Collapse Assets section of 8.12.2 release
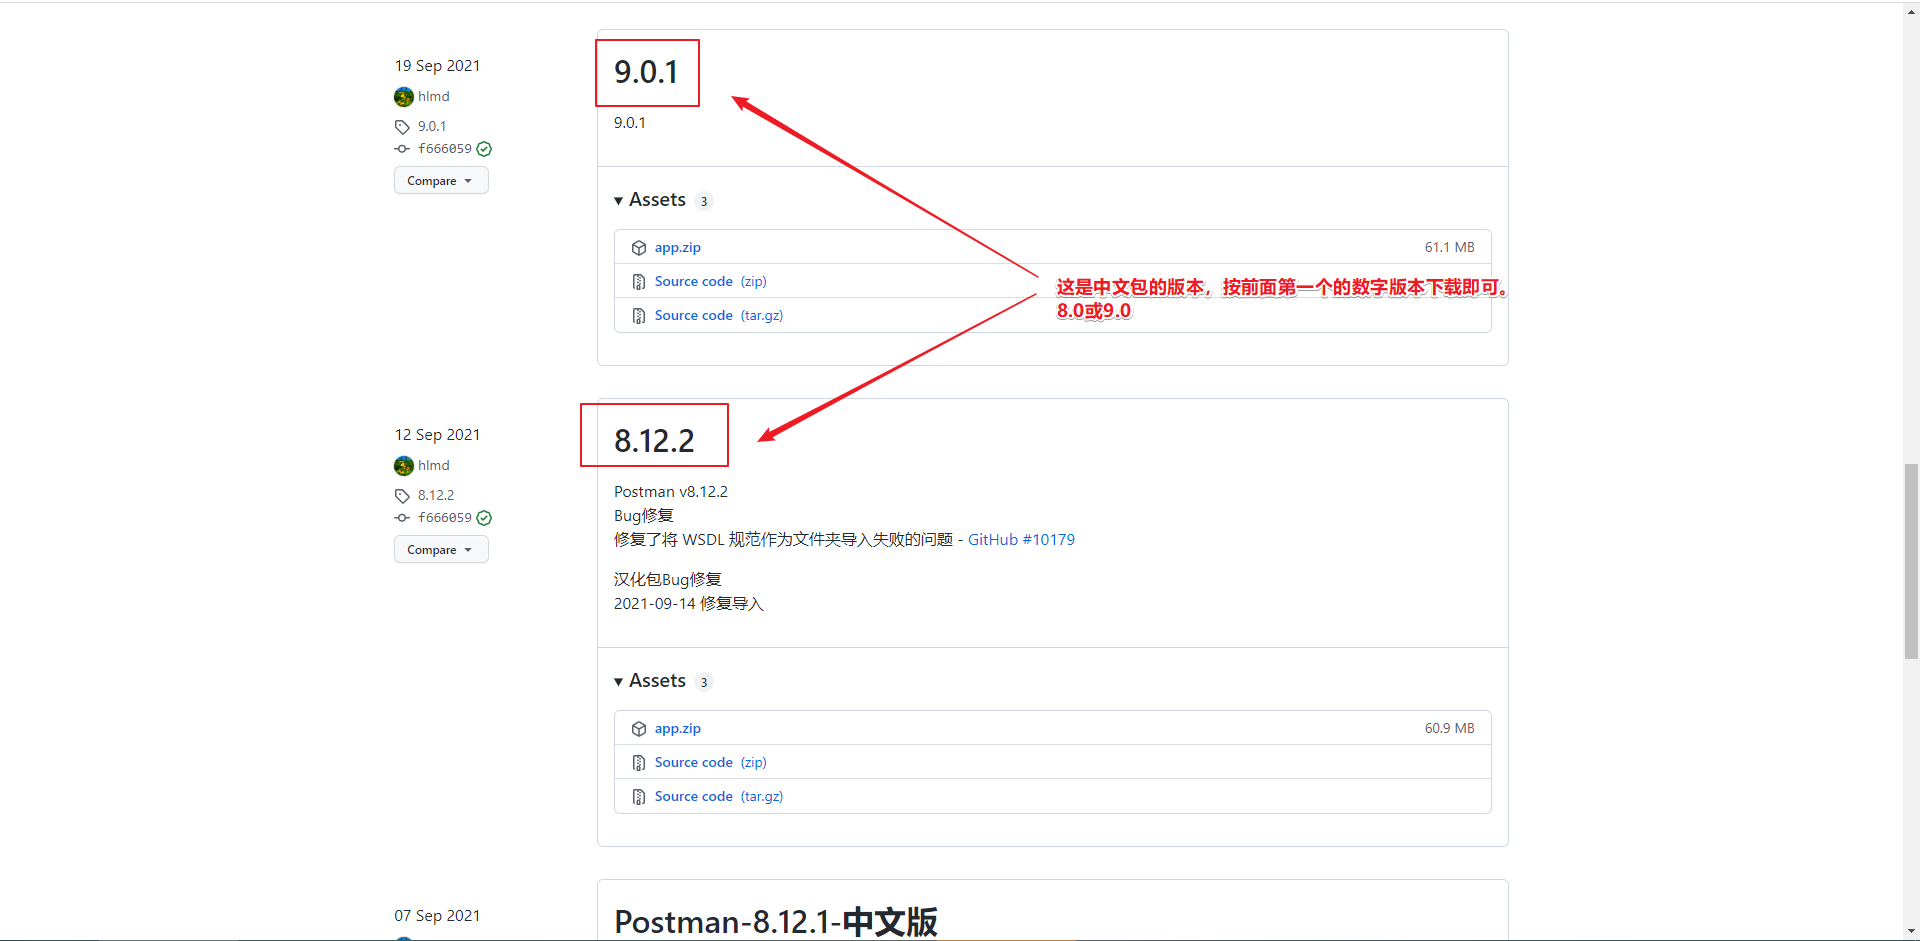The height and width of the screenshot is (941, 1920). tap(650, 681)
